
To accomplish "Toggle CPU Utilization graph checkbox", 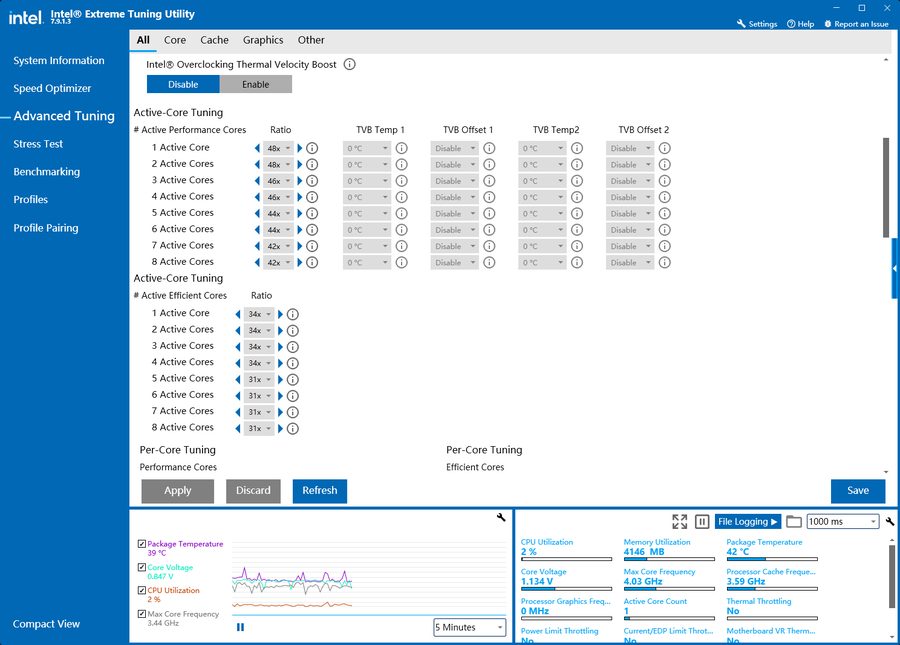I will [x=142, y=590].
